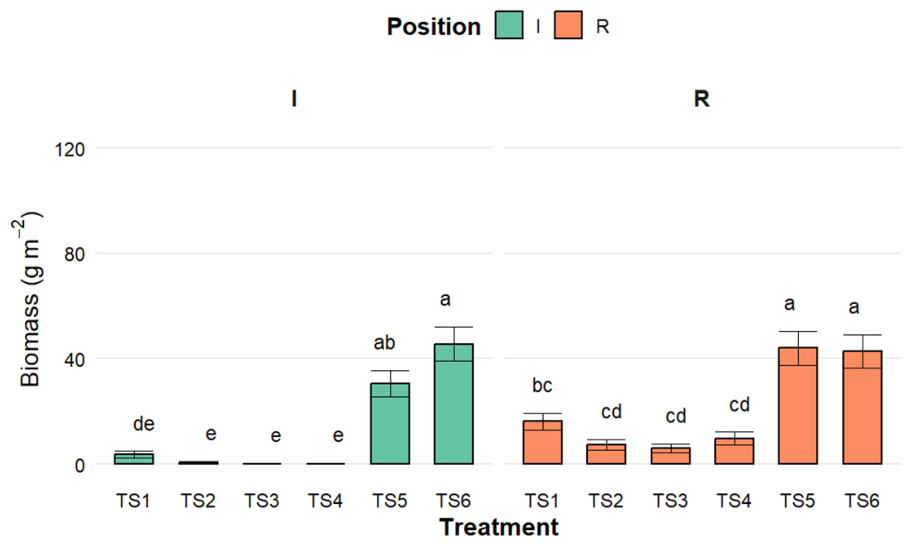Screen dimensions: 910x544
Task: Click the 80 y-axis tick label
Action: (x=74, y=254)
